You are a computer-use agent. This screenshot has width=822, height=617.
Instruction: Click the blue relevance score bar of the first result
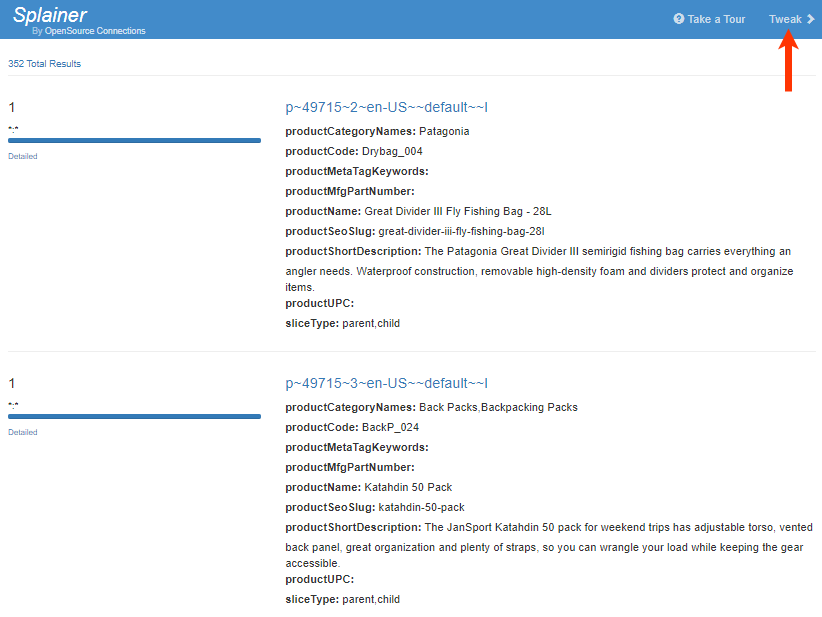(x=134, y=141)
